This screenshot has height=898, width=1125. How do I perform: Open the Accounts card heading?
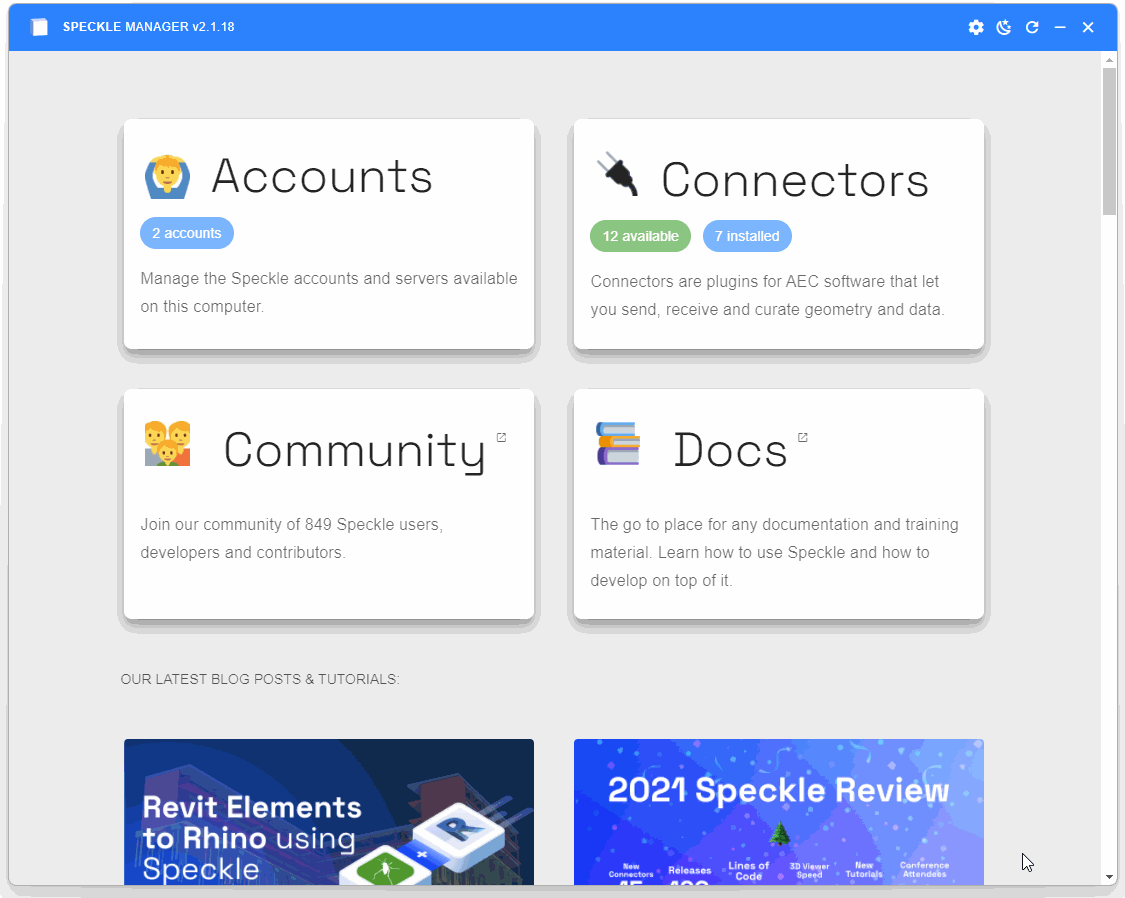(x=322, y=176)
